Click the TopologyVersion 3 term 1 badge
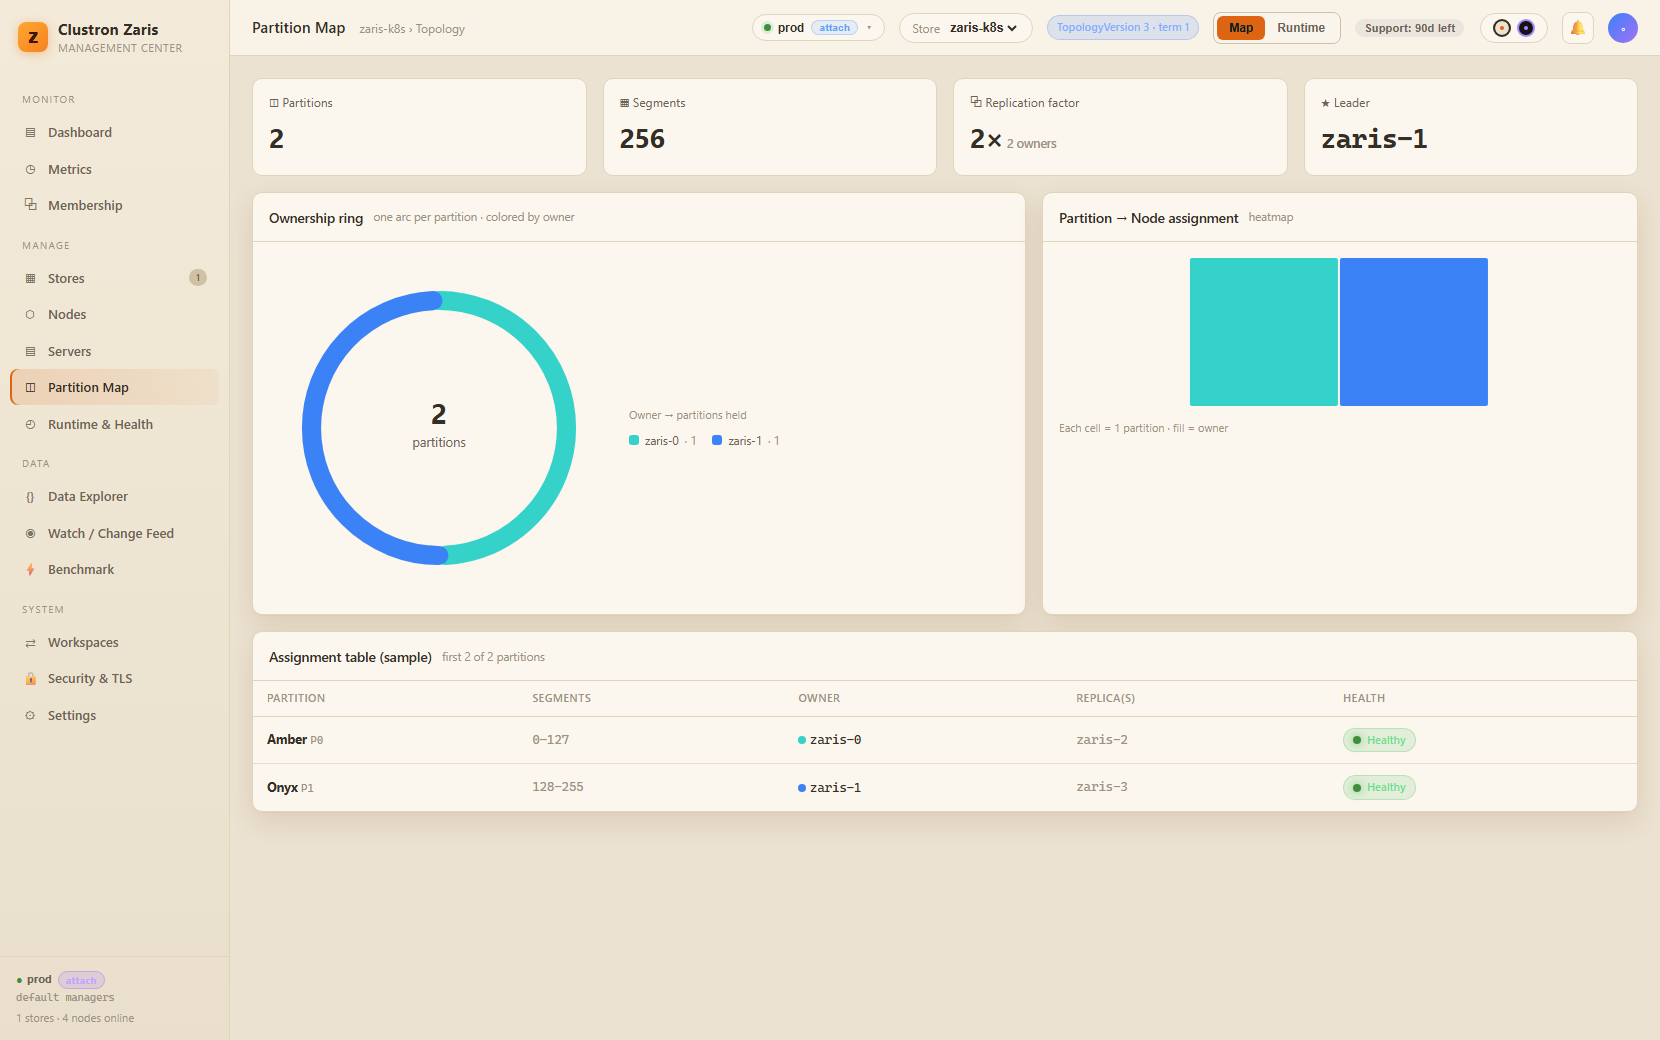 [1123, 28]
